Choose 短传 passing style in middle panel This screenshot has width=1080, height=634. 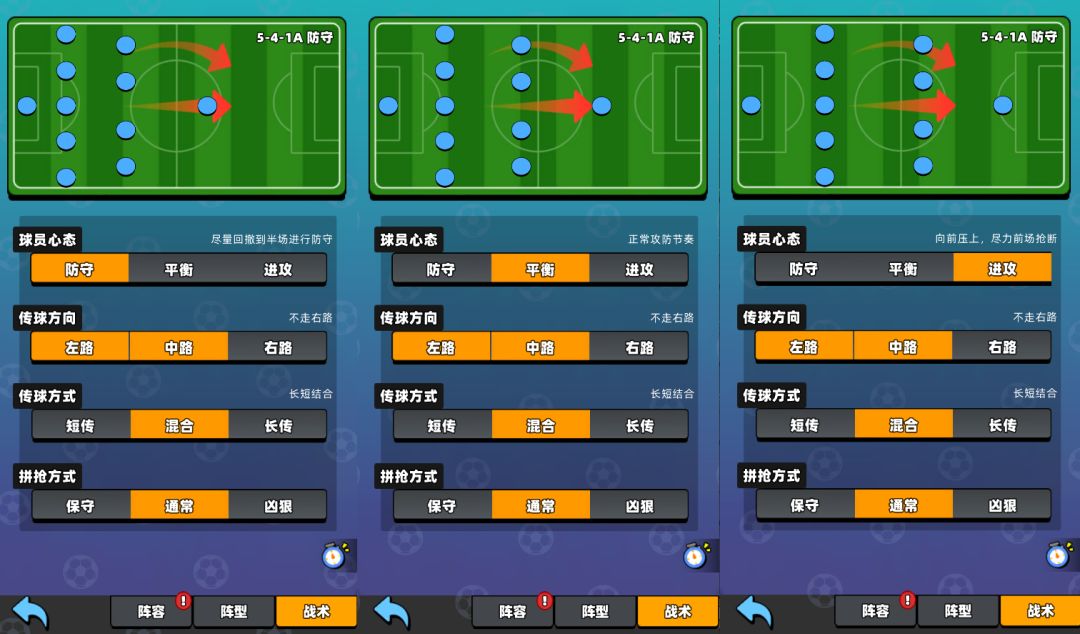click(x=442, y=425)
